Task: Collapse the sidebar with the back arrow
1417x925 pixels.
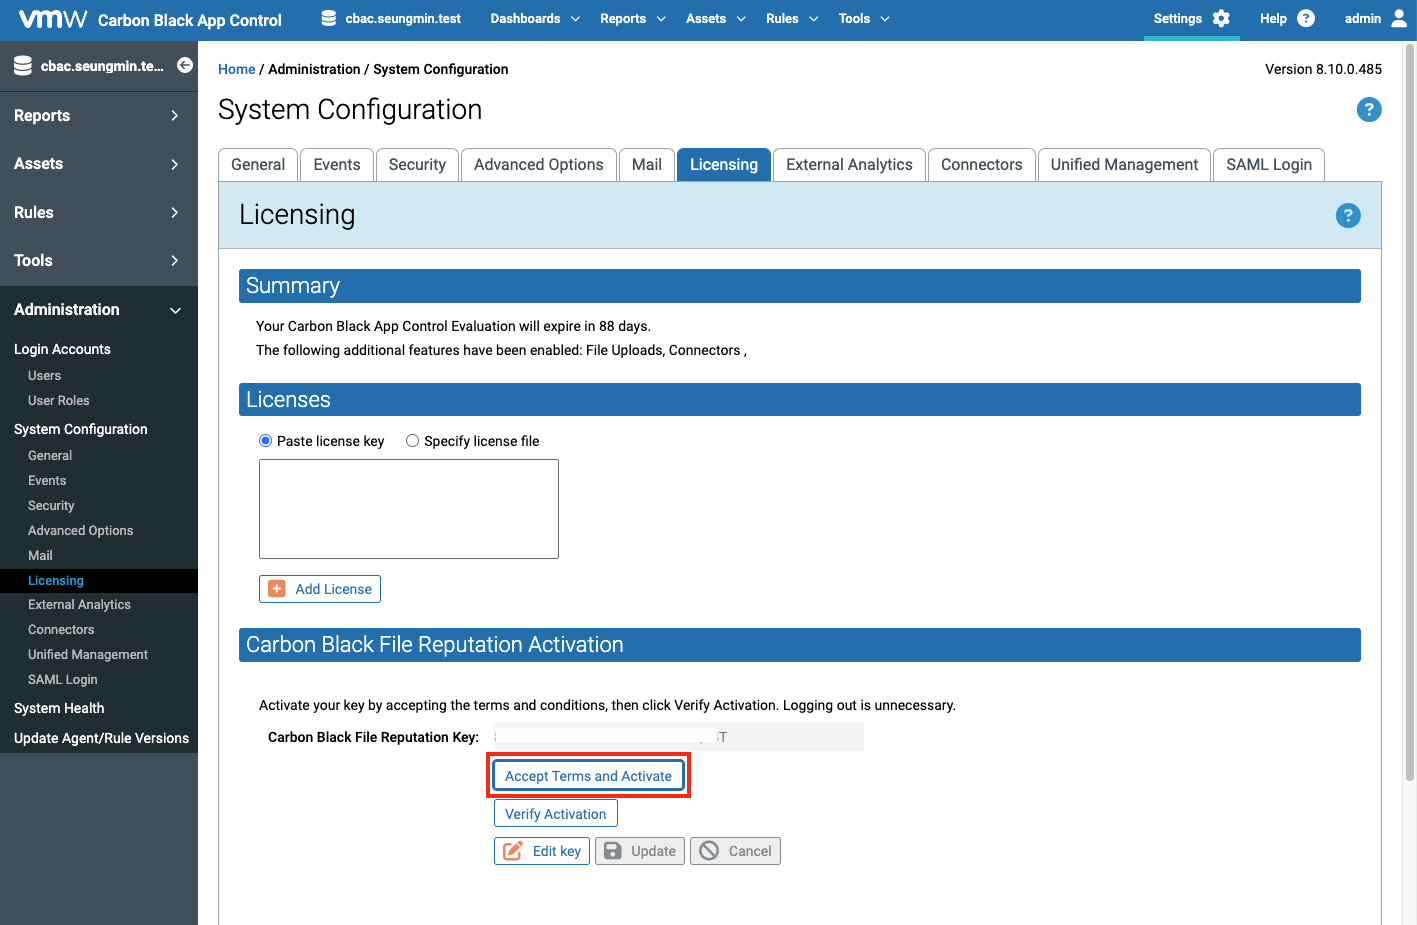Action: (185, 65)
